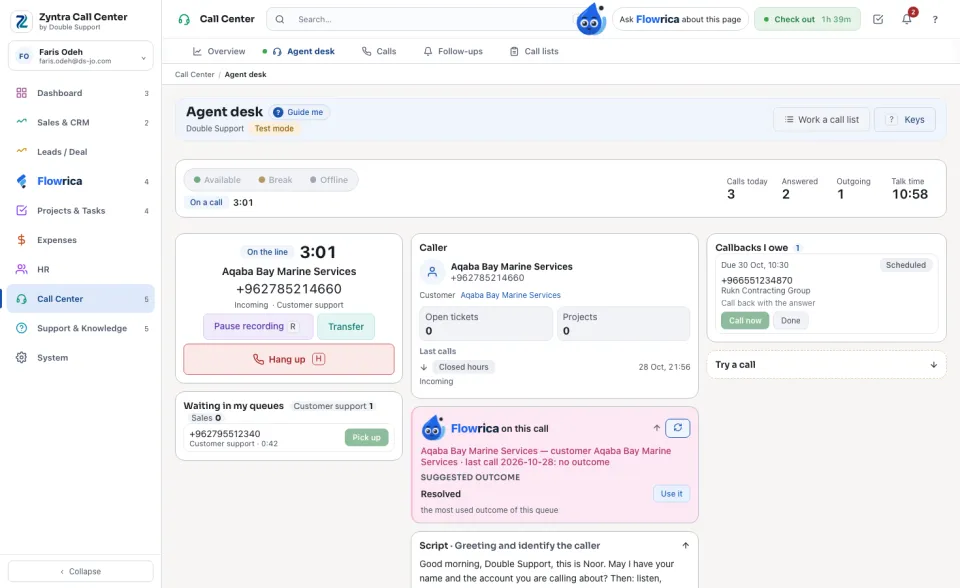Screen dimensions: 960x588
Task: Open the notifications bell
Action: (x=907, y=19)
